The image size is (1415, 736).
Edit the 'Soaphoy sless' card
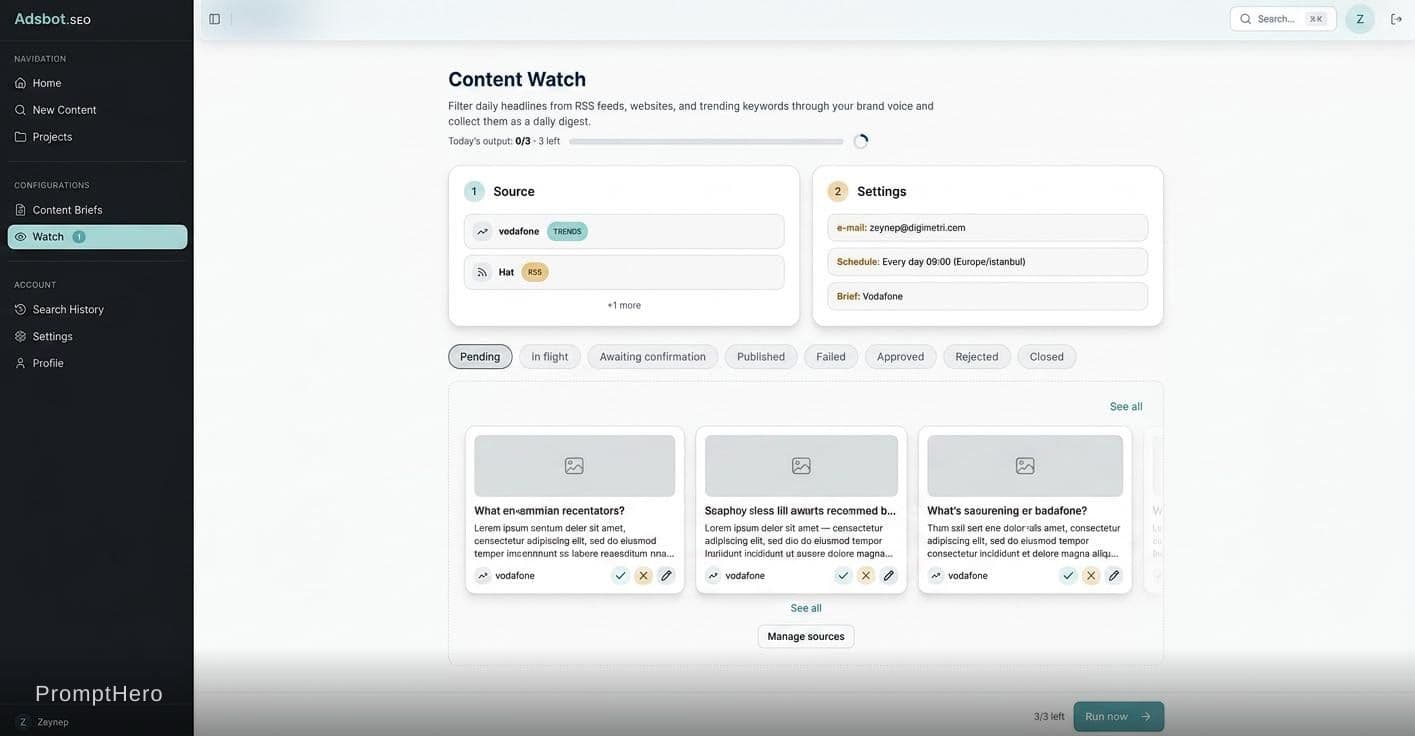click(889, 576)
